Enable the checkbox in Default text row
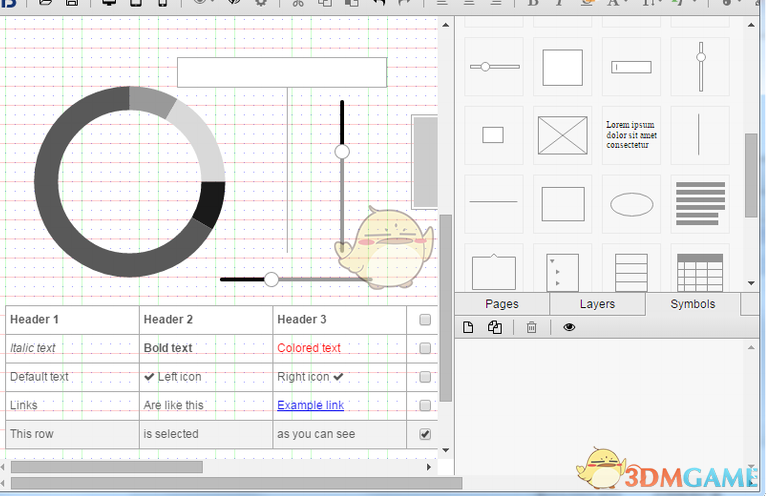The height and width of the screenshot is (496, 769). 425,377
